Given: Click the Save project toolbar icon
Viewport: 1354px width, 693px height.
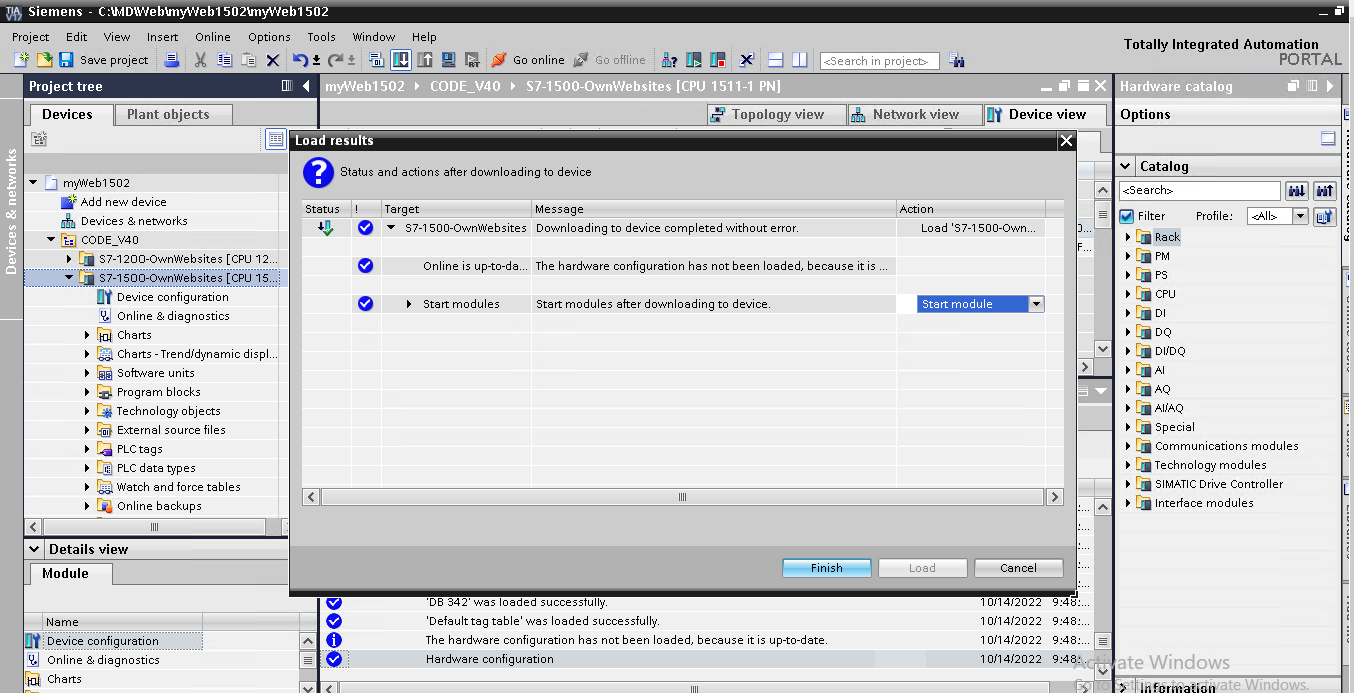Looking at the screenshot, I should (x=66, y=60).
